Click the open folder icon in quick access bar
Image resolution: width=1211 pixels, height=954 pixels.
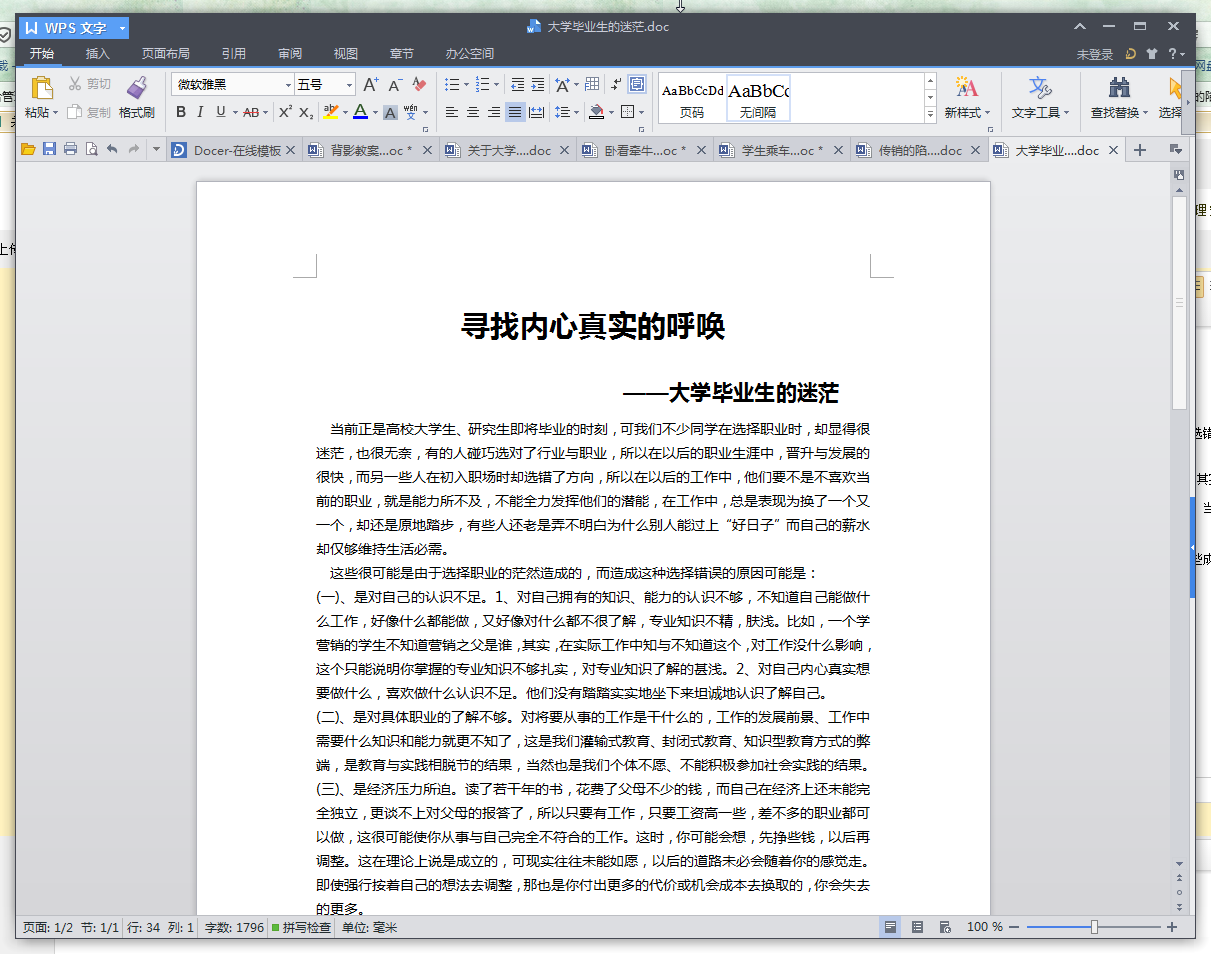pyautogui.click(x=28, y=150)
